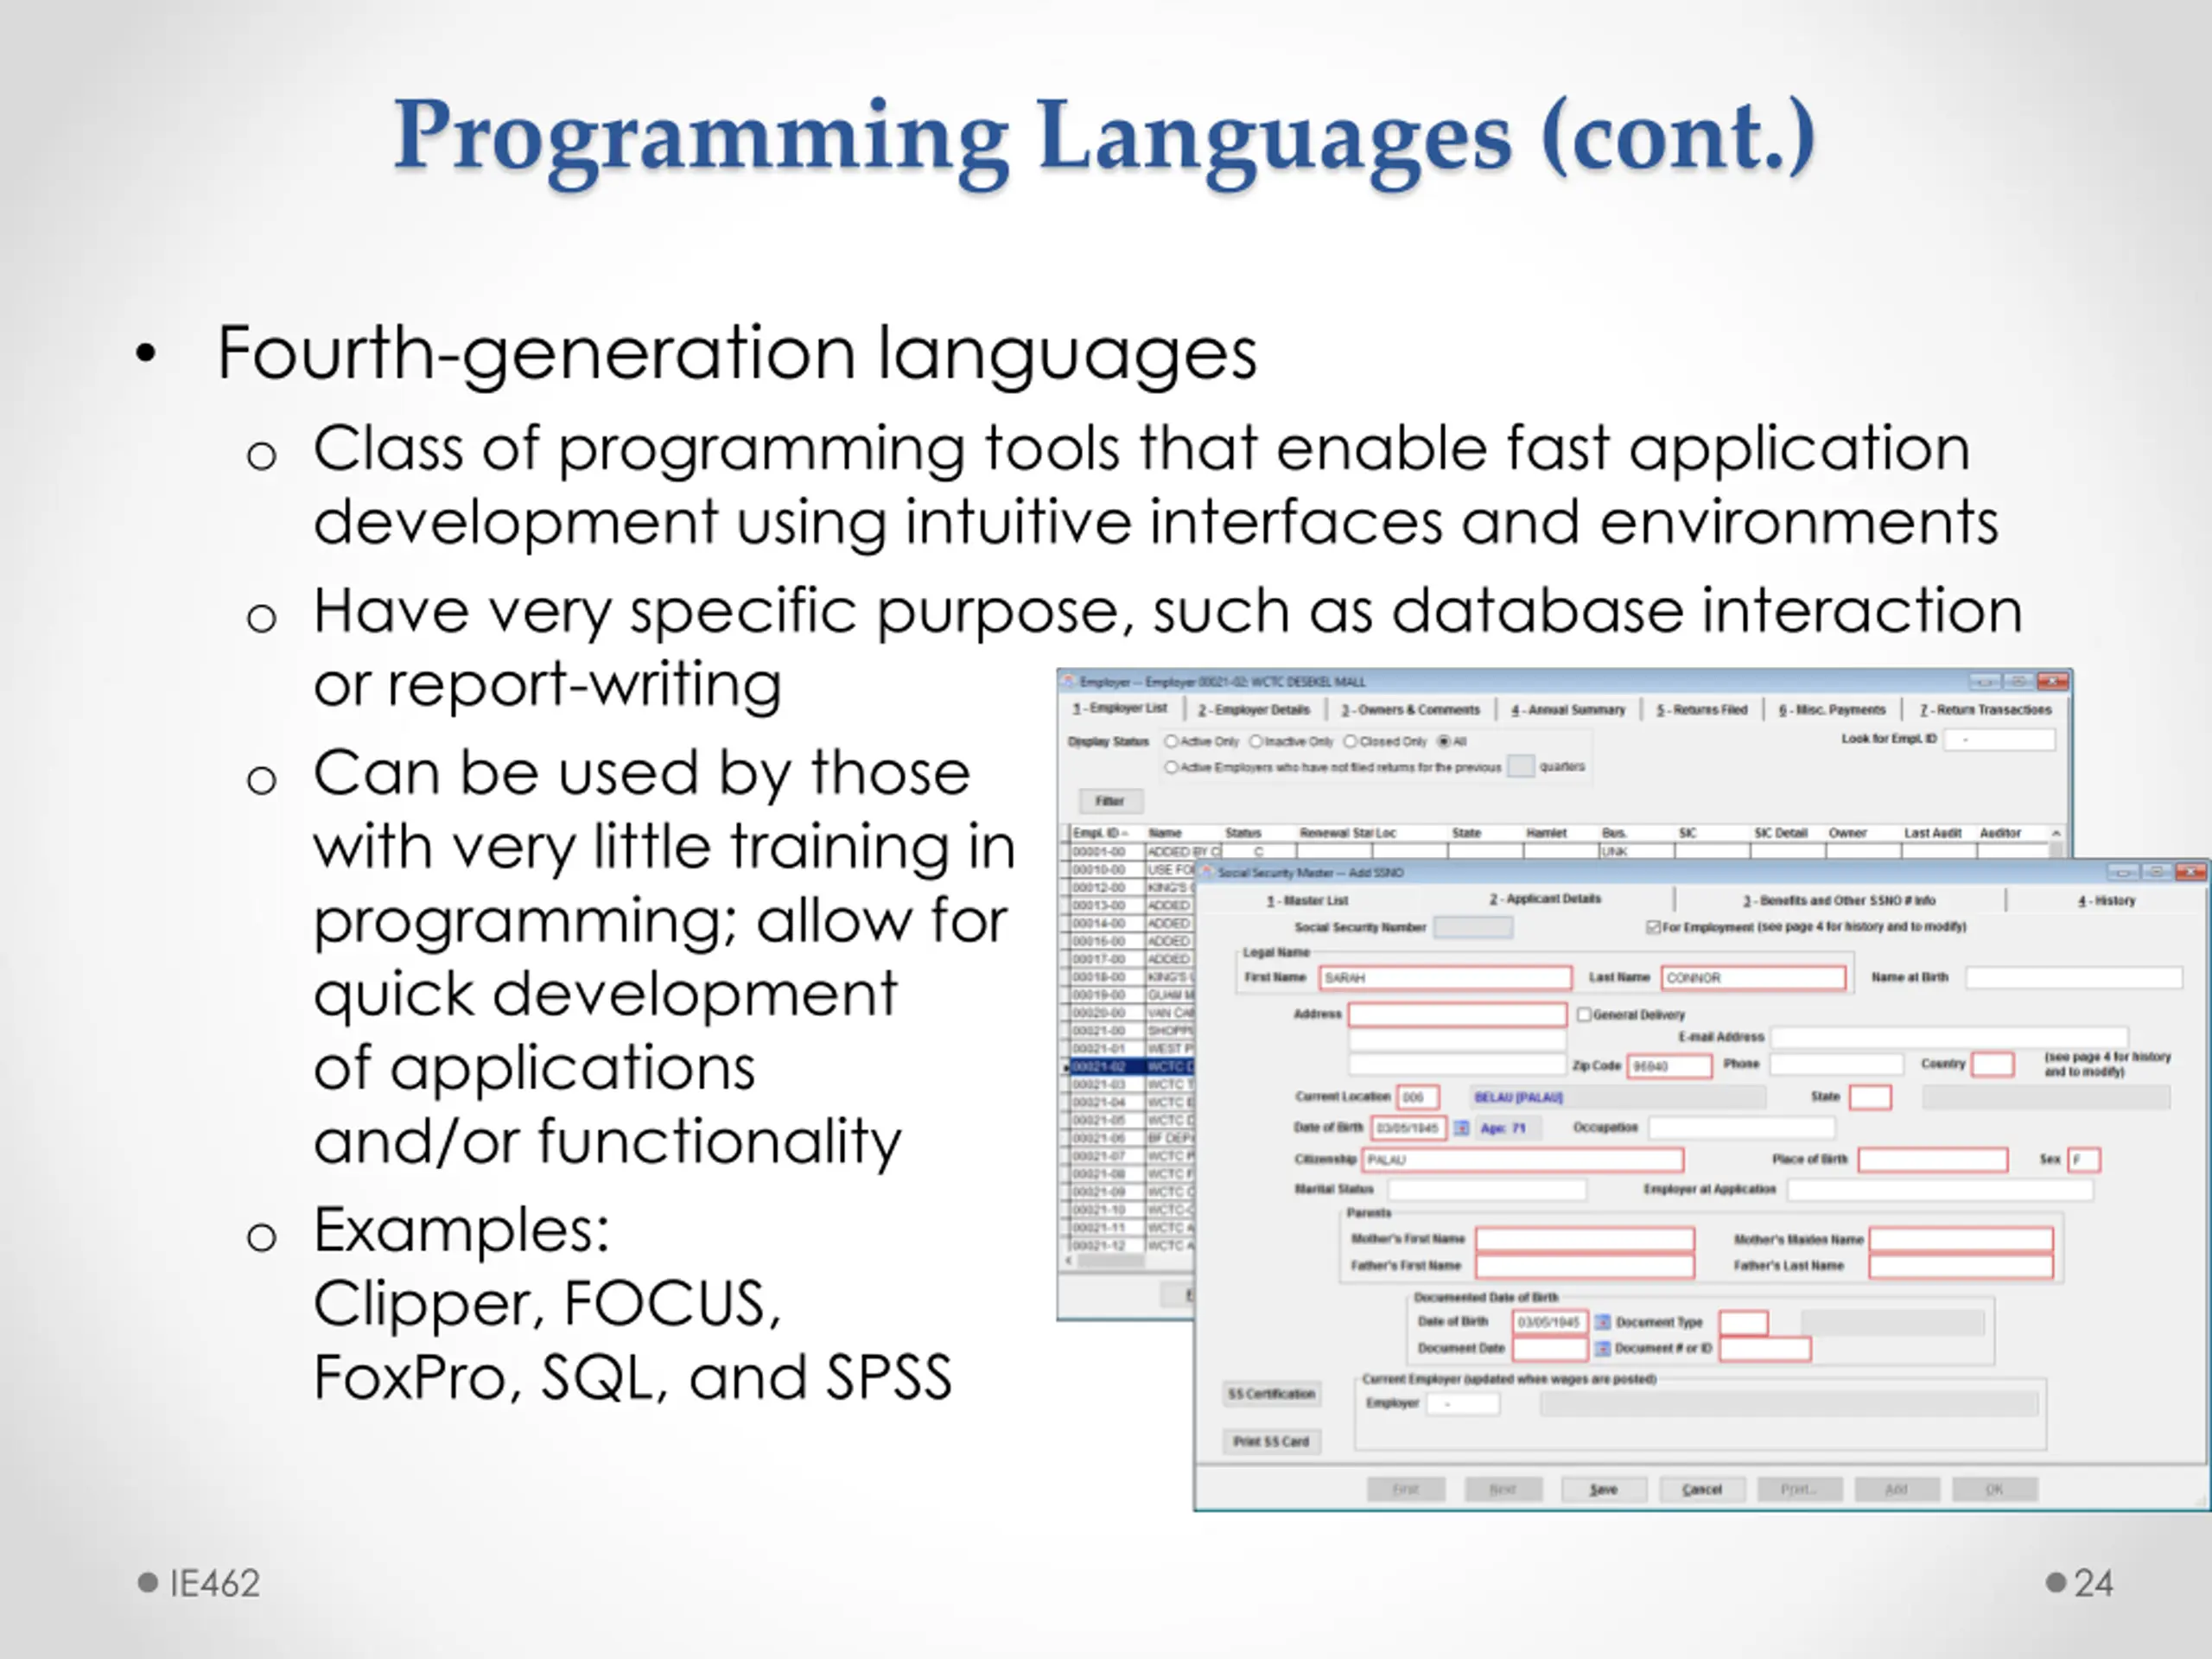The width and height of the screenshot is (2212, 1659).
Task: Focus the Phone field
Action: [1836, 1064]
